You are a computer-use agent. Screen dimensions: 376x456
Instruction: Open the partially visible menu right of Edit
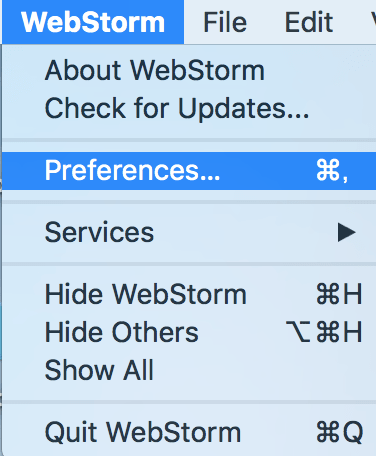[x=373, y=22]
